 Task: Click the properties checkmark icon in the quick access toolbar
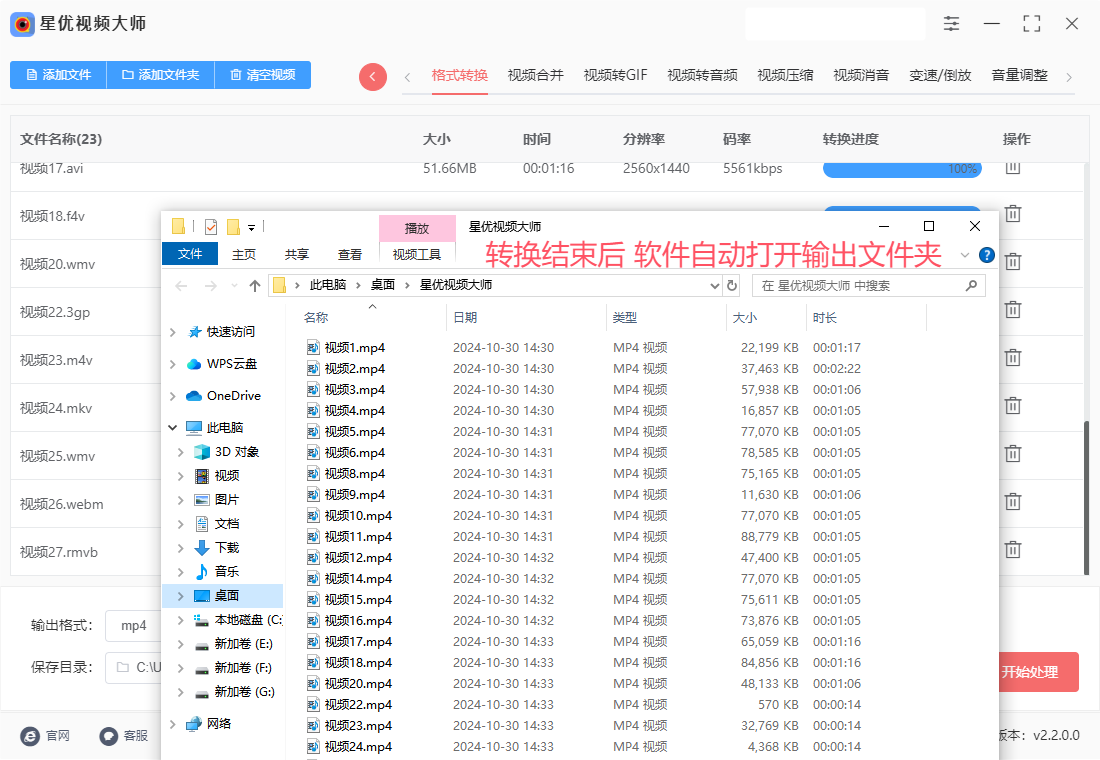click(210, 227)
